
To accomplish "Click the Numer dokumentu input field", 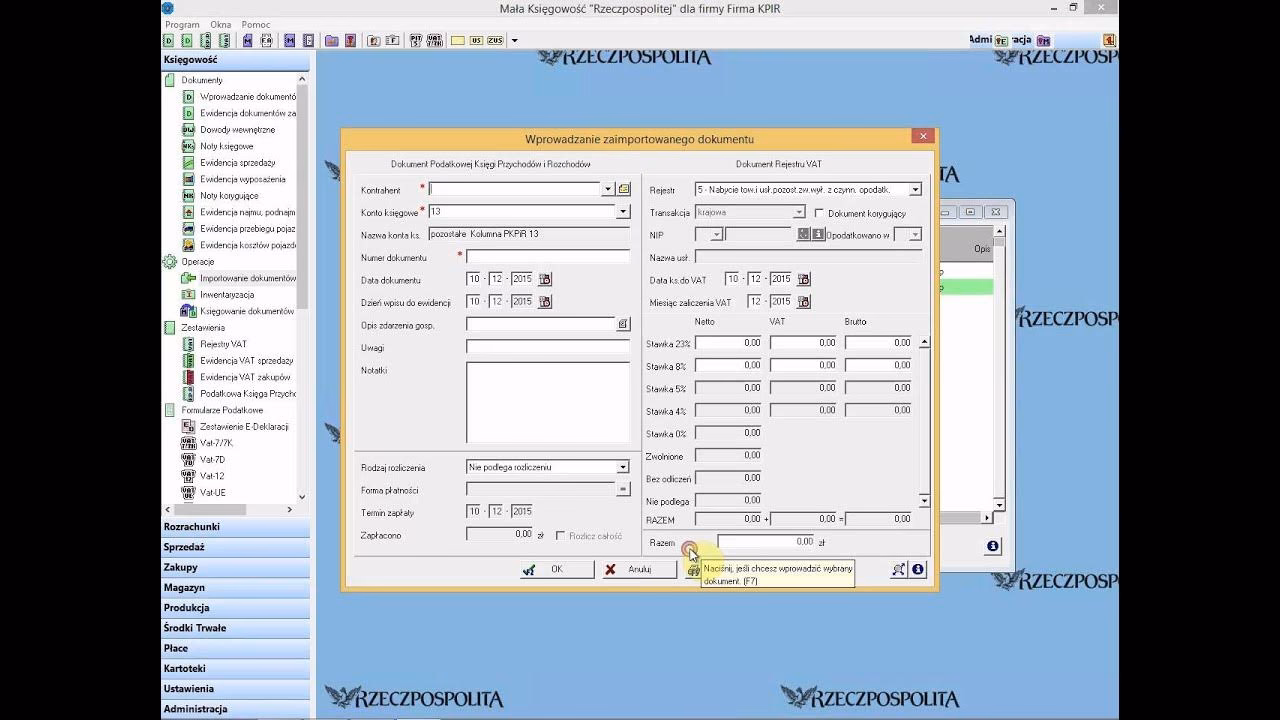I will click(x=547, y=257).
